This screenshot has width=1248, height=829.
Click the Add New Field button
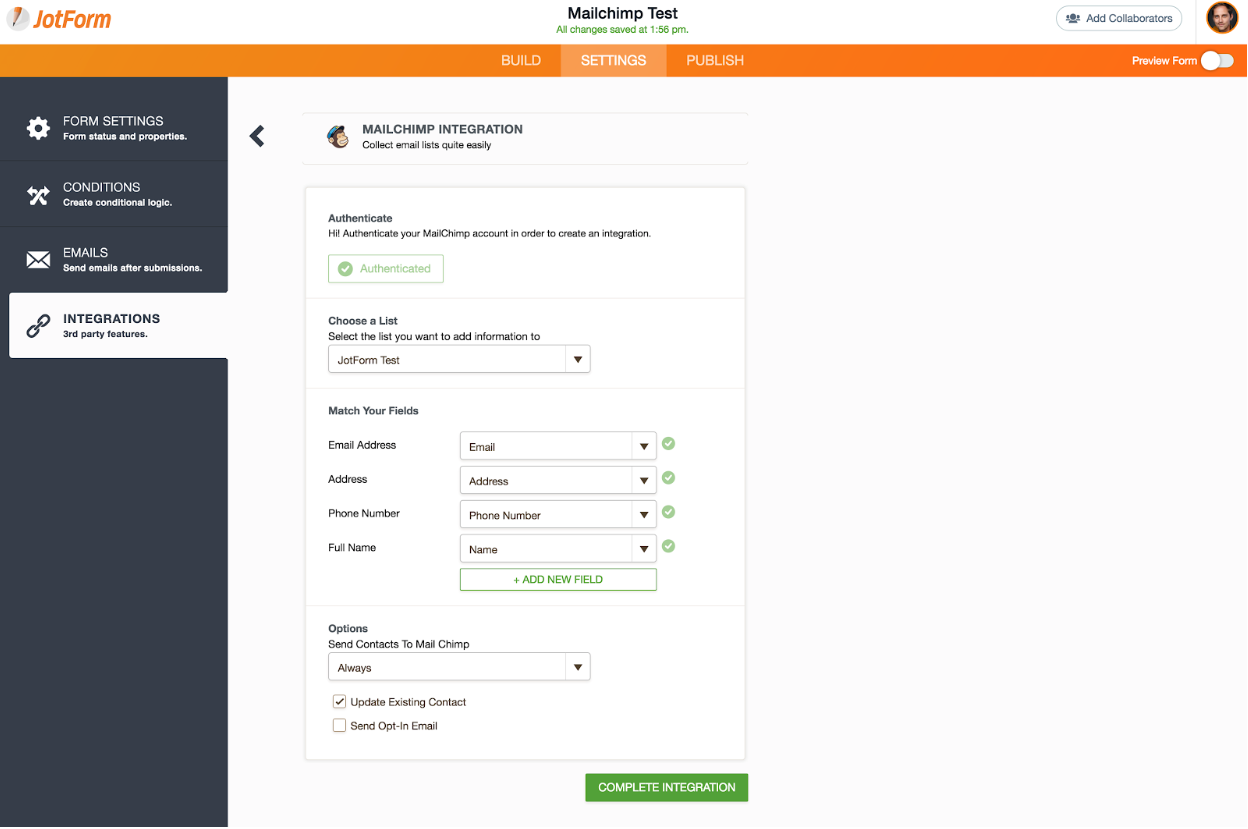coord(558,580)
